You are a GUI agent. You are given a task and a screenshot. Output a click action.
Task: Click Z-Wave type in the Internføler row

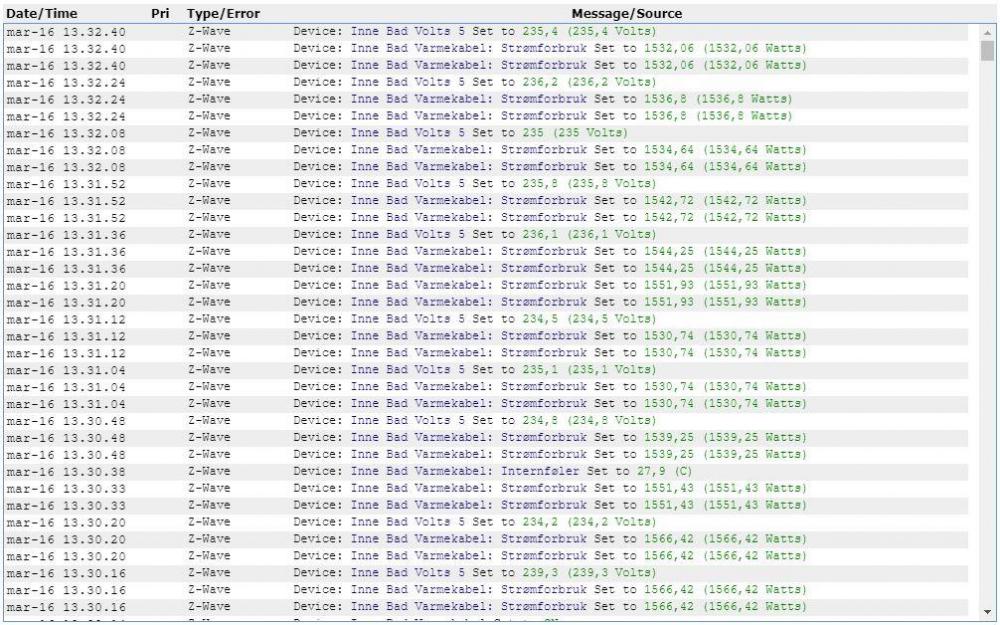click(208, 471)
